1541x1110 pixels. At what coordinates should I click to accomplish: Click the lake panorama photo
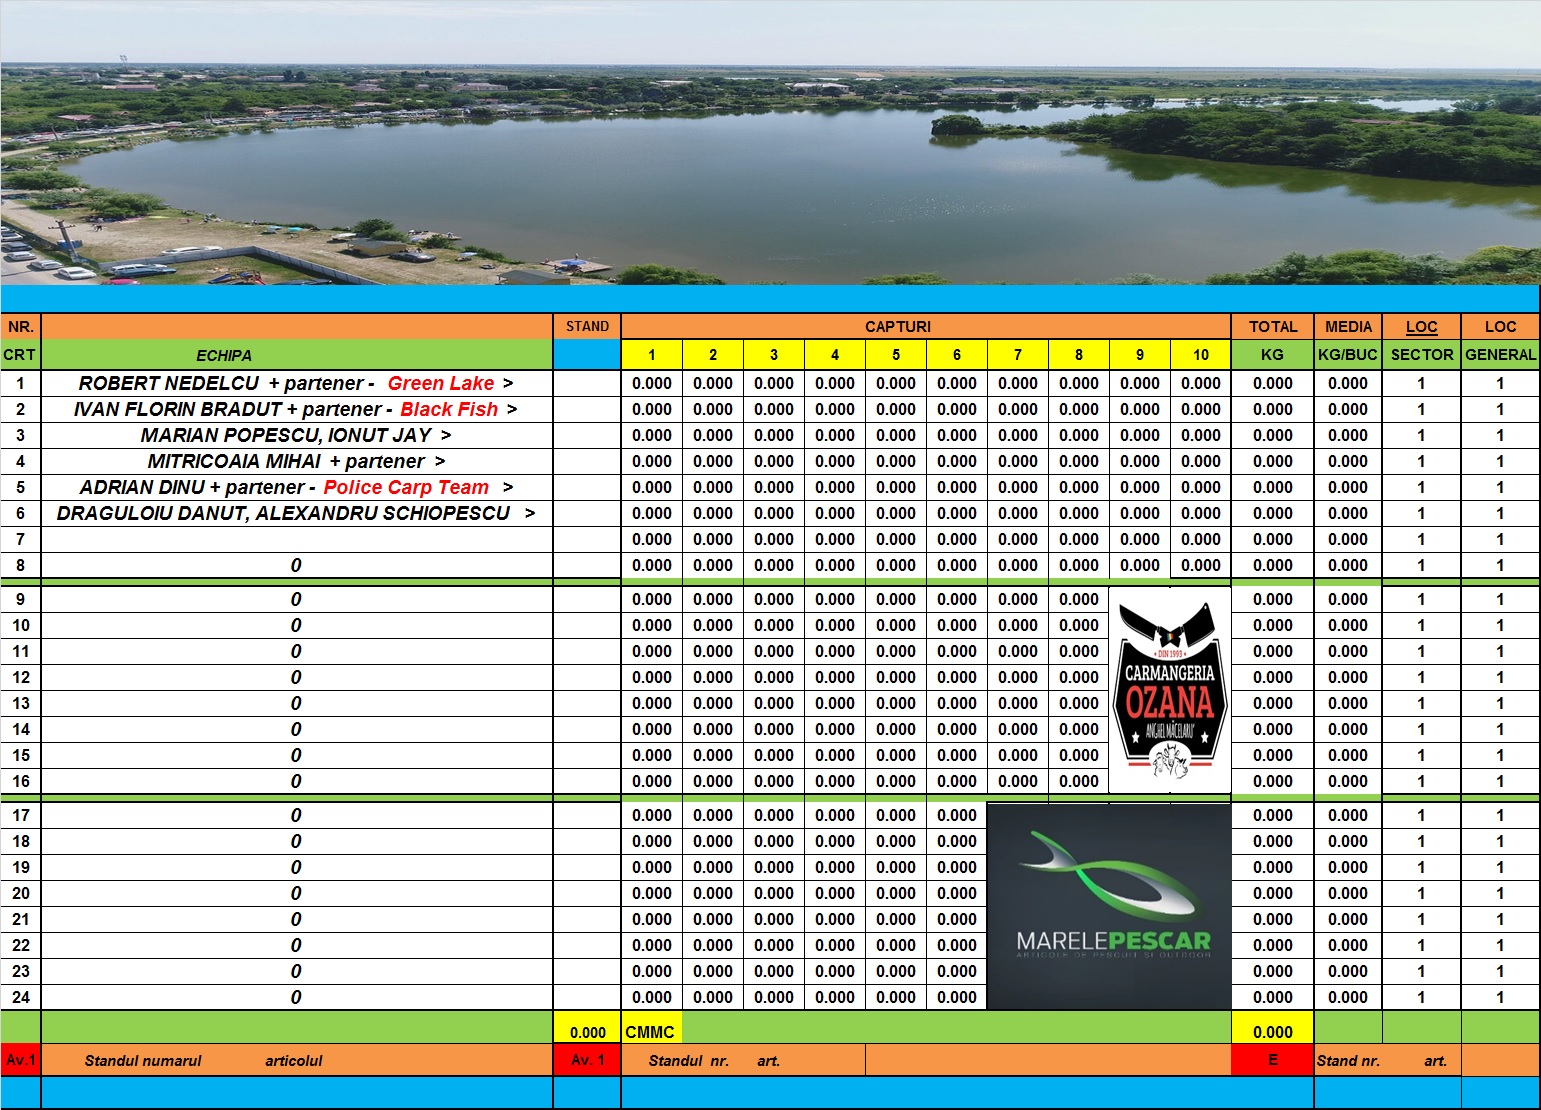[x=770, y=143]
